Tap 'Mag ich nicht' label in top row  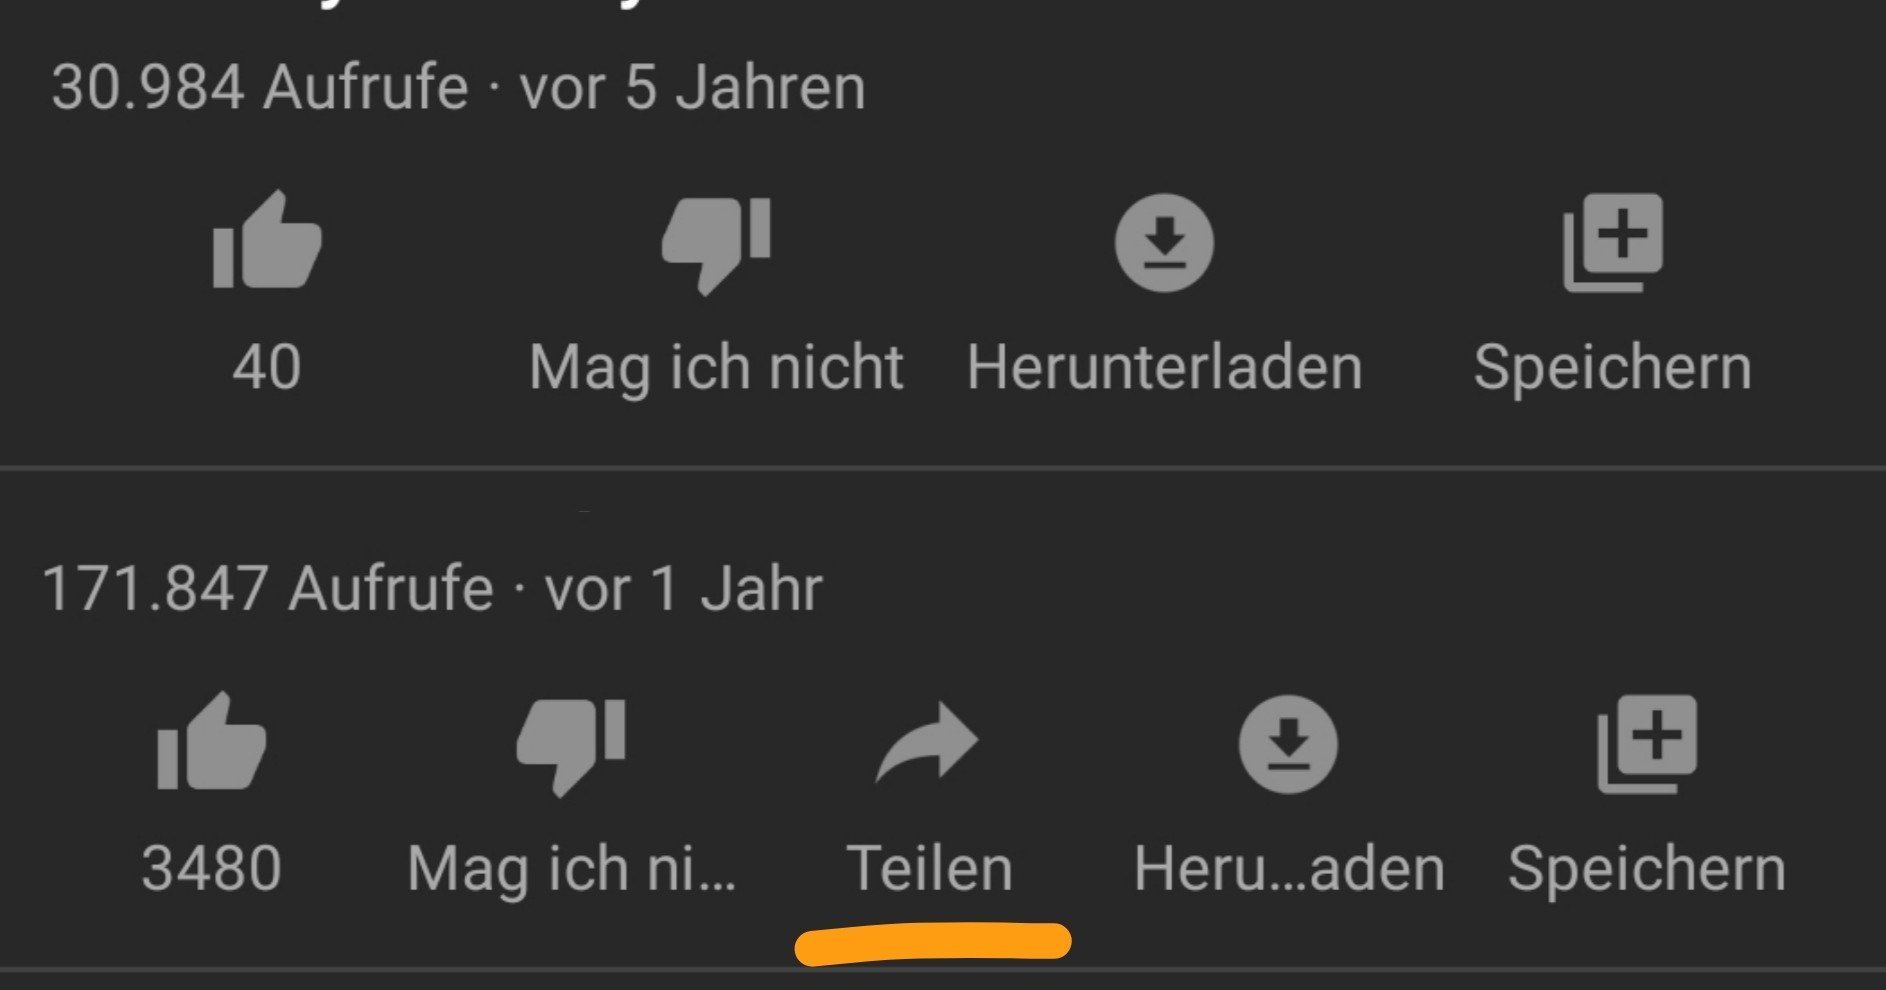716,368
